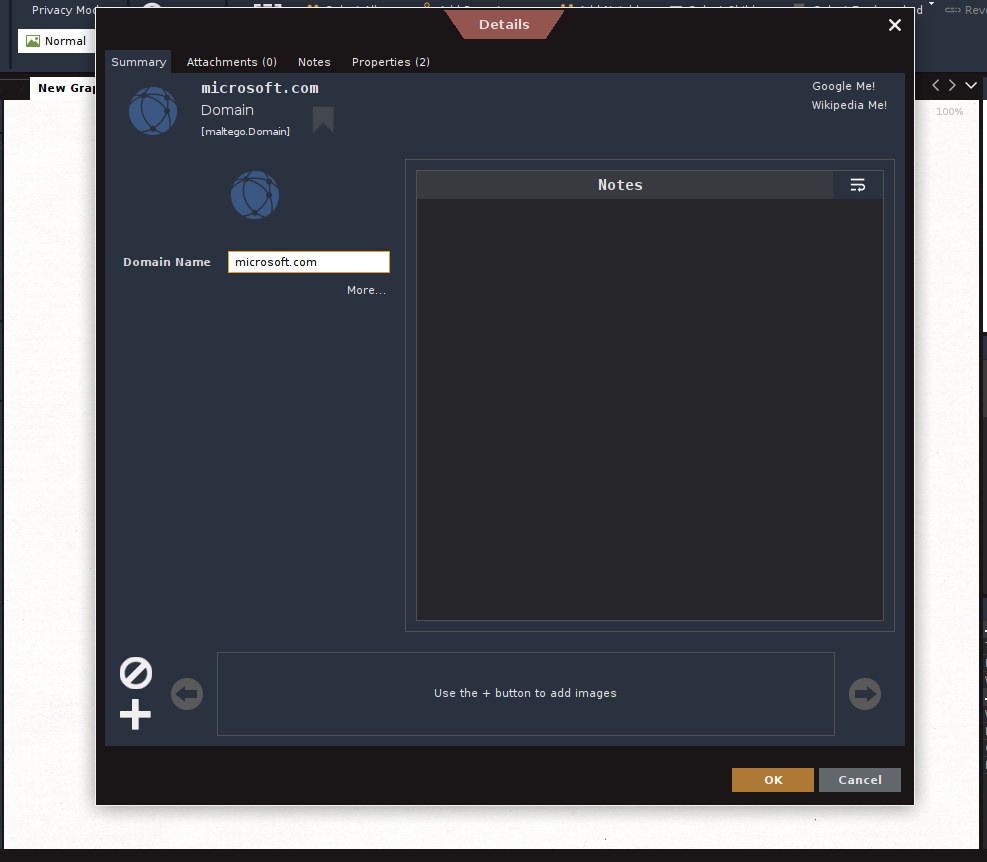
Task: Switch to the Summary tab
Action: (138, 62)
